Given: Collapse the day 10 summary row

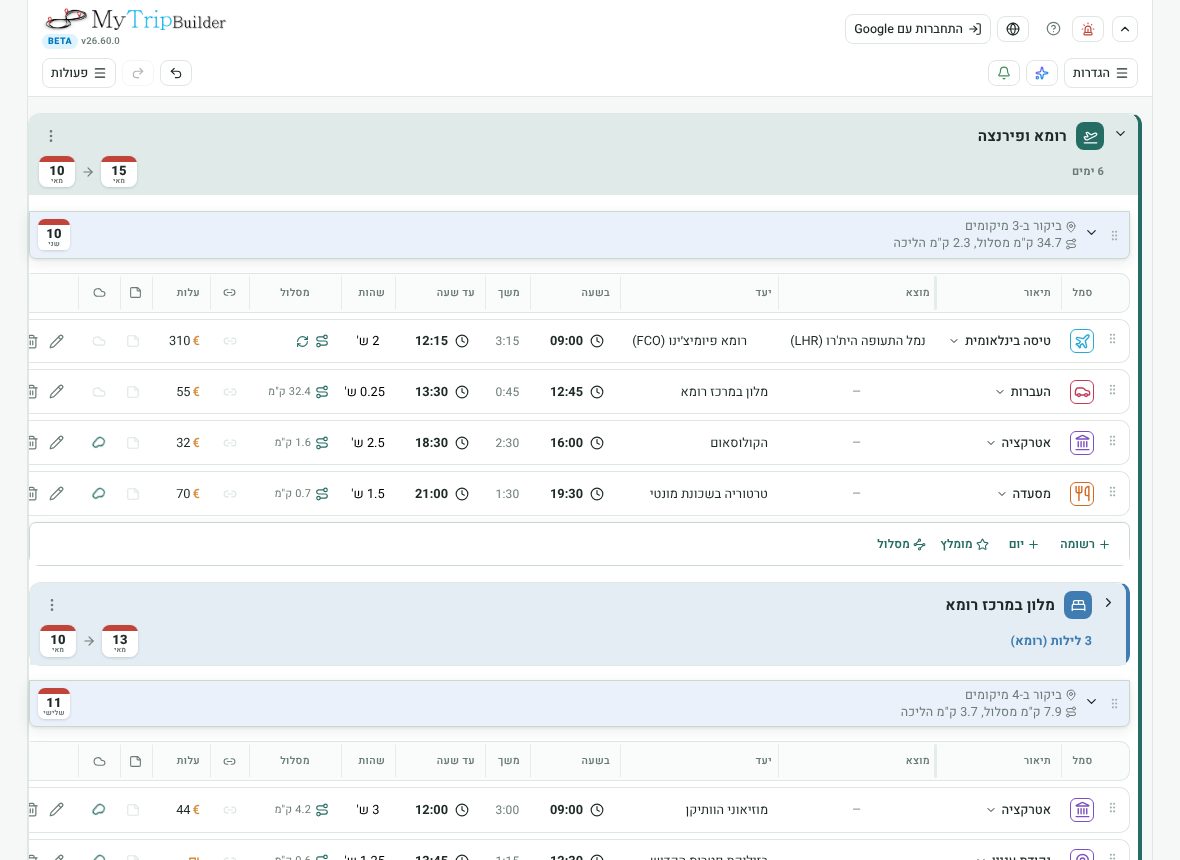Looking at the screenshot, I should [x=1091, y=232].
